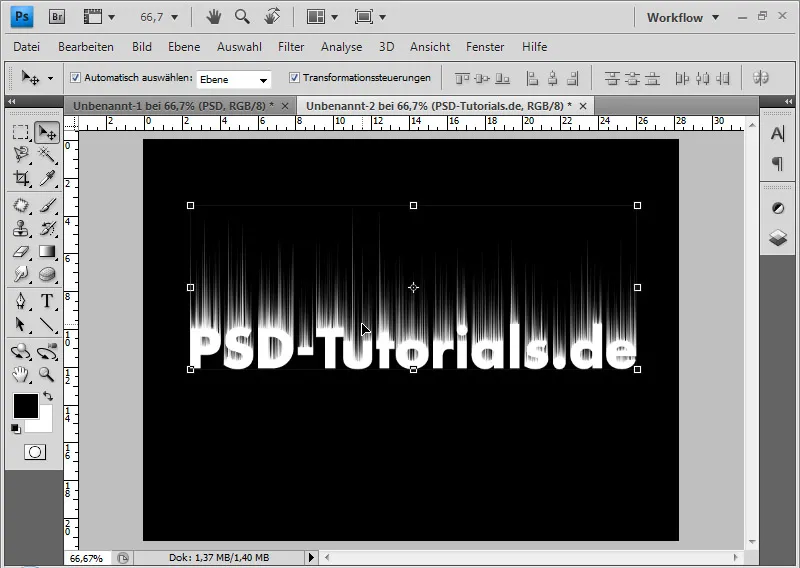This screenshot has height=568, width=800.
Task: Click the Rotate View tool in top bar
Action: click(x=272, y=17)
